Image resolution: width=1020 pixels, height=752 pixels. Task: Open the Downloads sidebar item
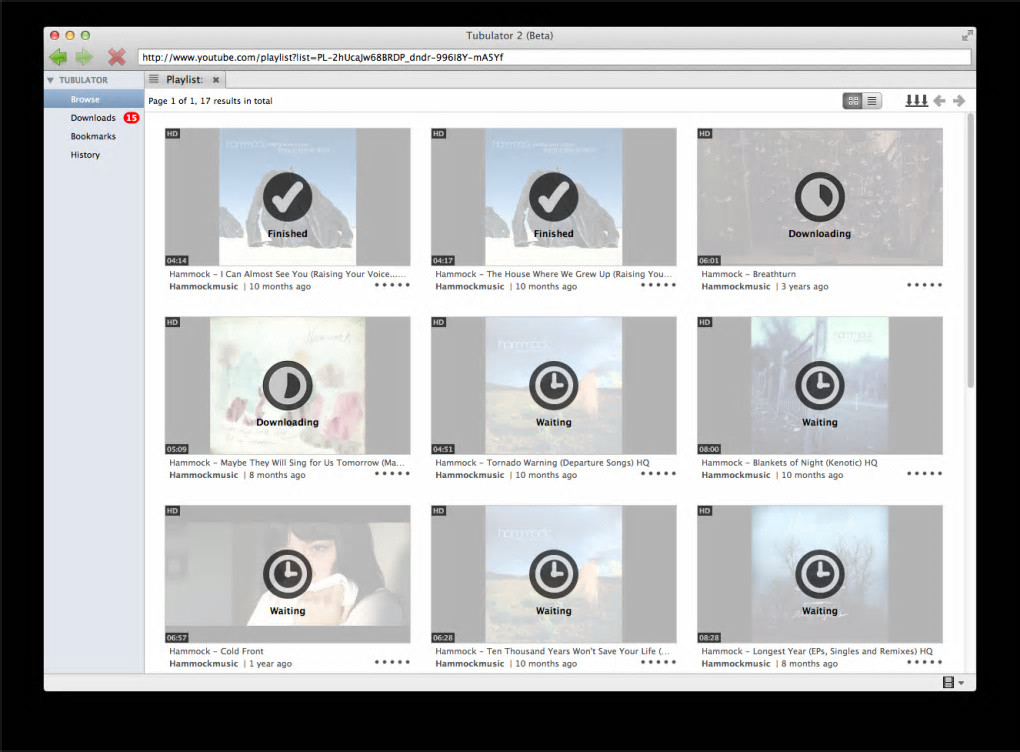click(x=93, y=118)
